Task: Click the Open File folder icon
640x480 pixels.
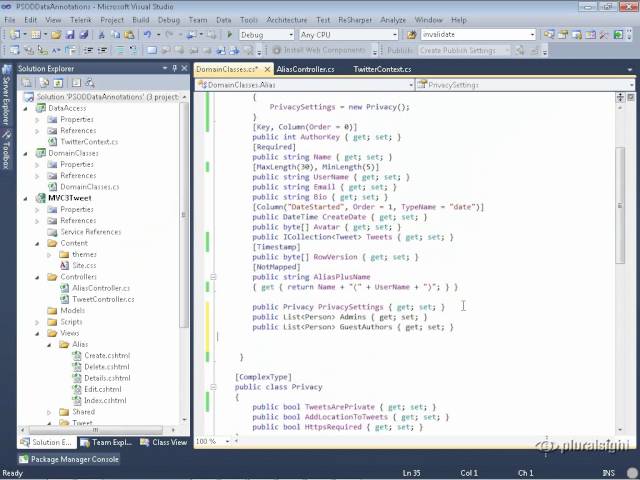Action: coord(56,35)
